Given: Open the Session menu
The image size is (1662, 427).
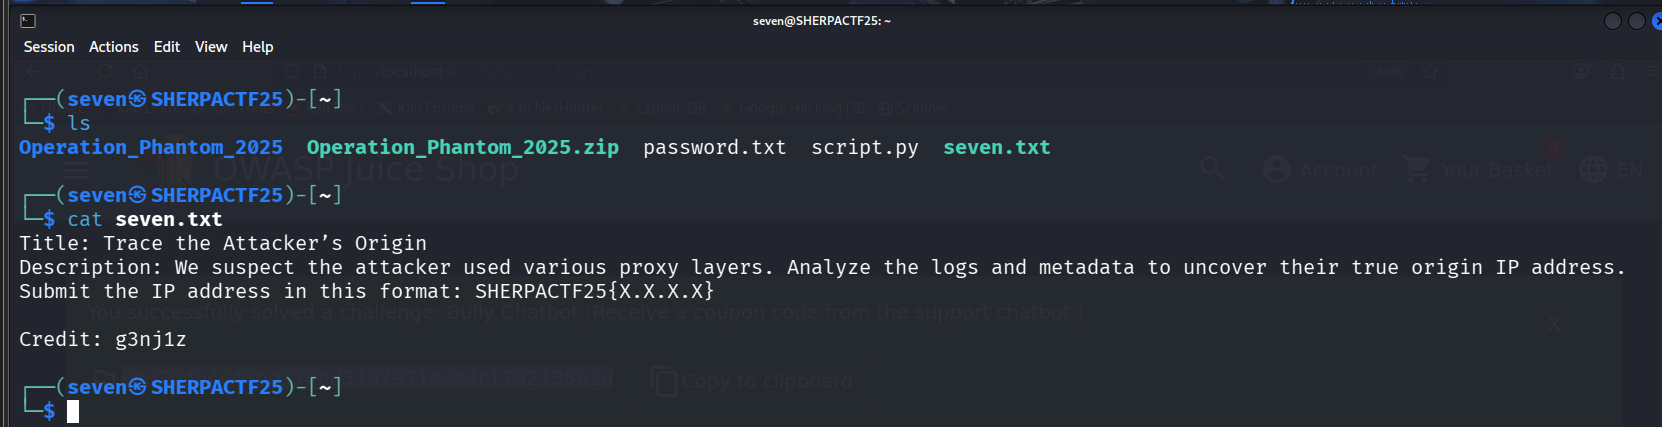Looking at the screenshot, I should pyautogui.click(x=49, y=47).
